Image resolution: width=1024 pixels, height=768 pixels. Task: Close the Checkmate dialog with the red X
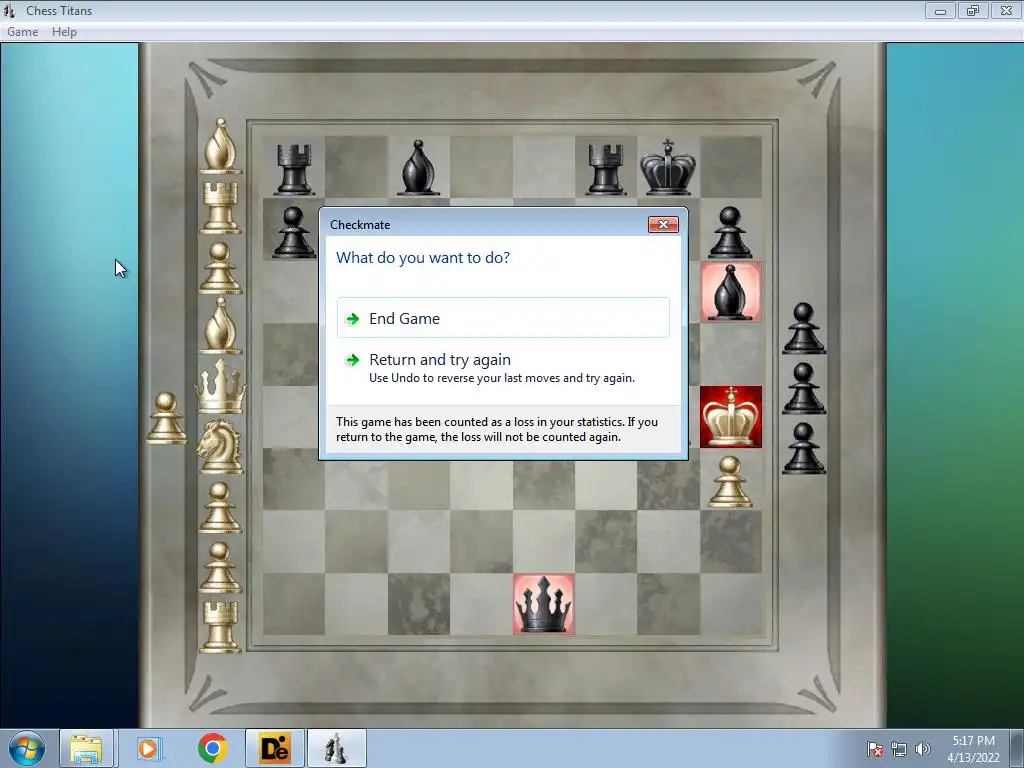pyautogui.click(x=663, y=225)
